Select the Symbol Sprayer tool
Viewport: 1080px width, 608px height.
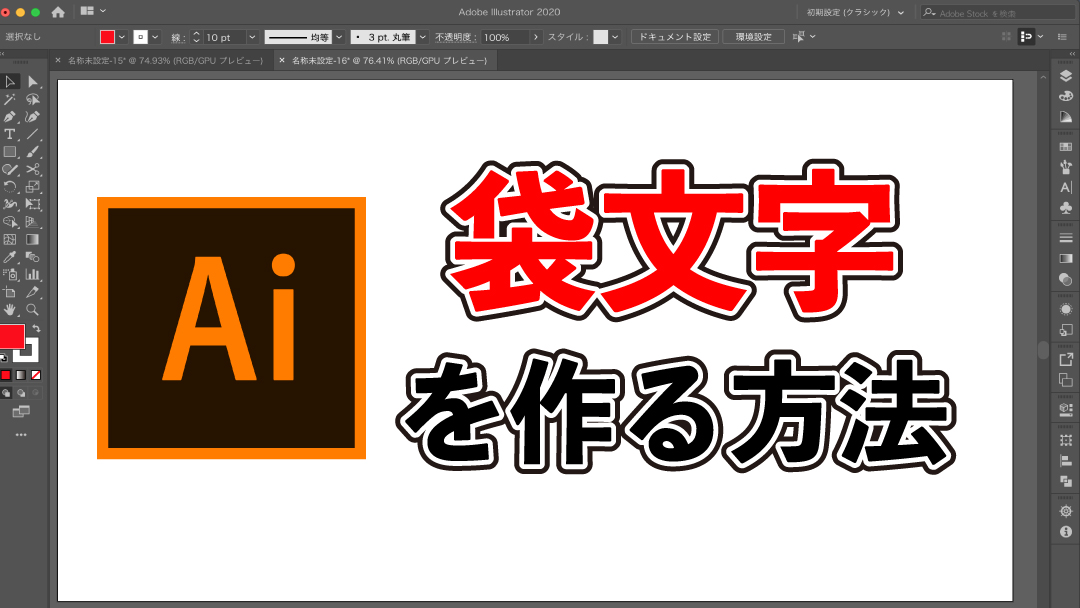[x=10, y=275]
